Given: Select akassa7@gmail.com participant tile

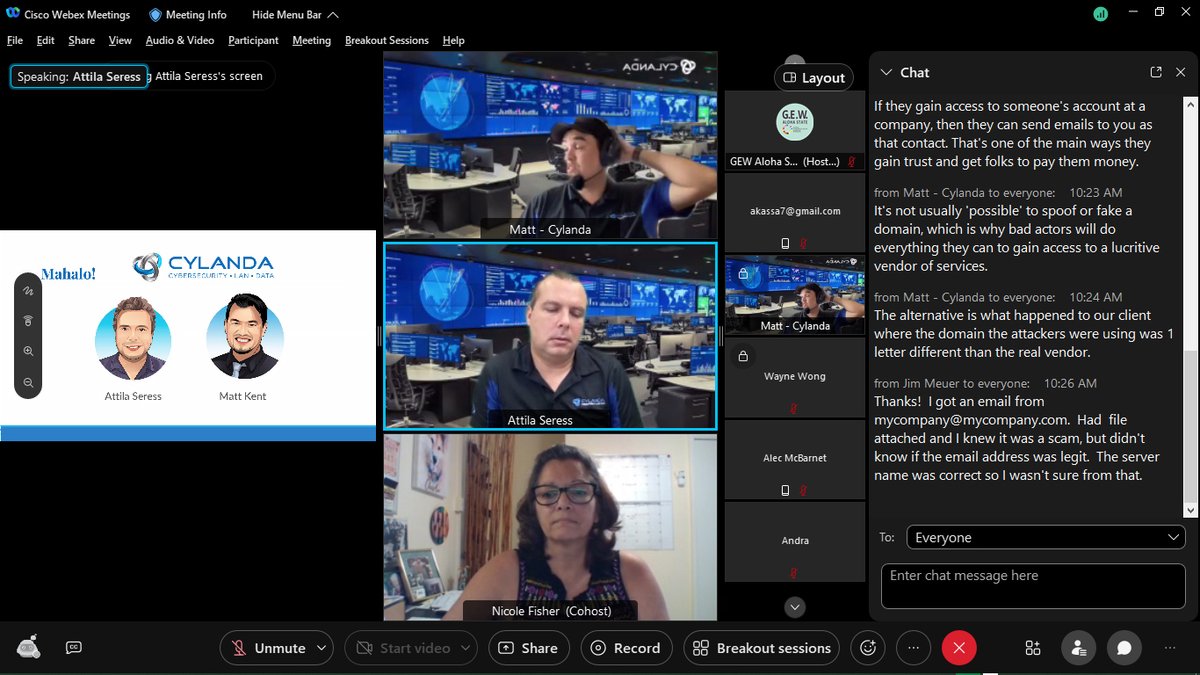Looking at the screenshot, I should [795, 212].
